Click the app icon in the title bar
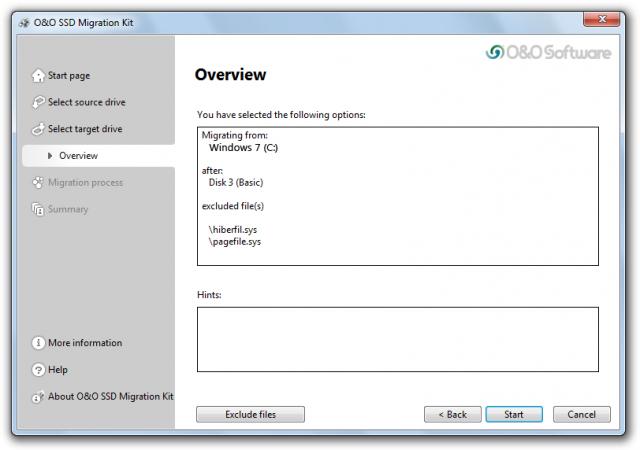Image resolution: width=640 pixels, height=450 pixels. [24, 23]
